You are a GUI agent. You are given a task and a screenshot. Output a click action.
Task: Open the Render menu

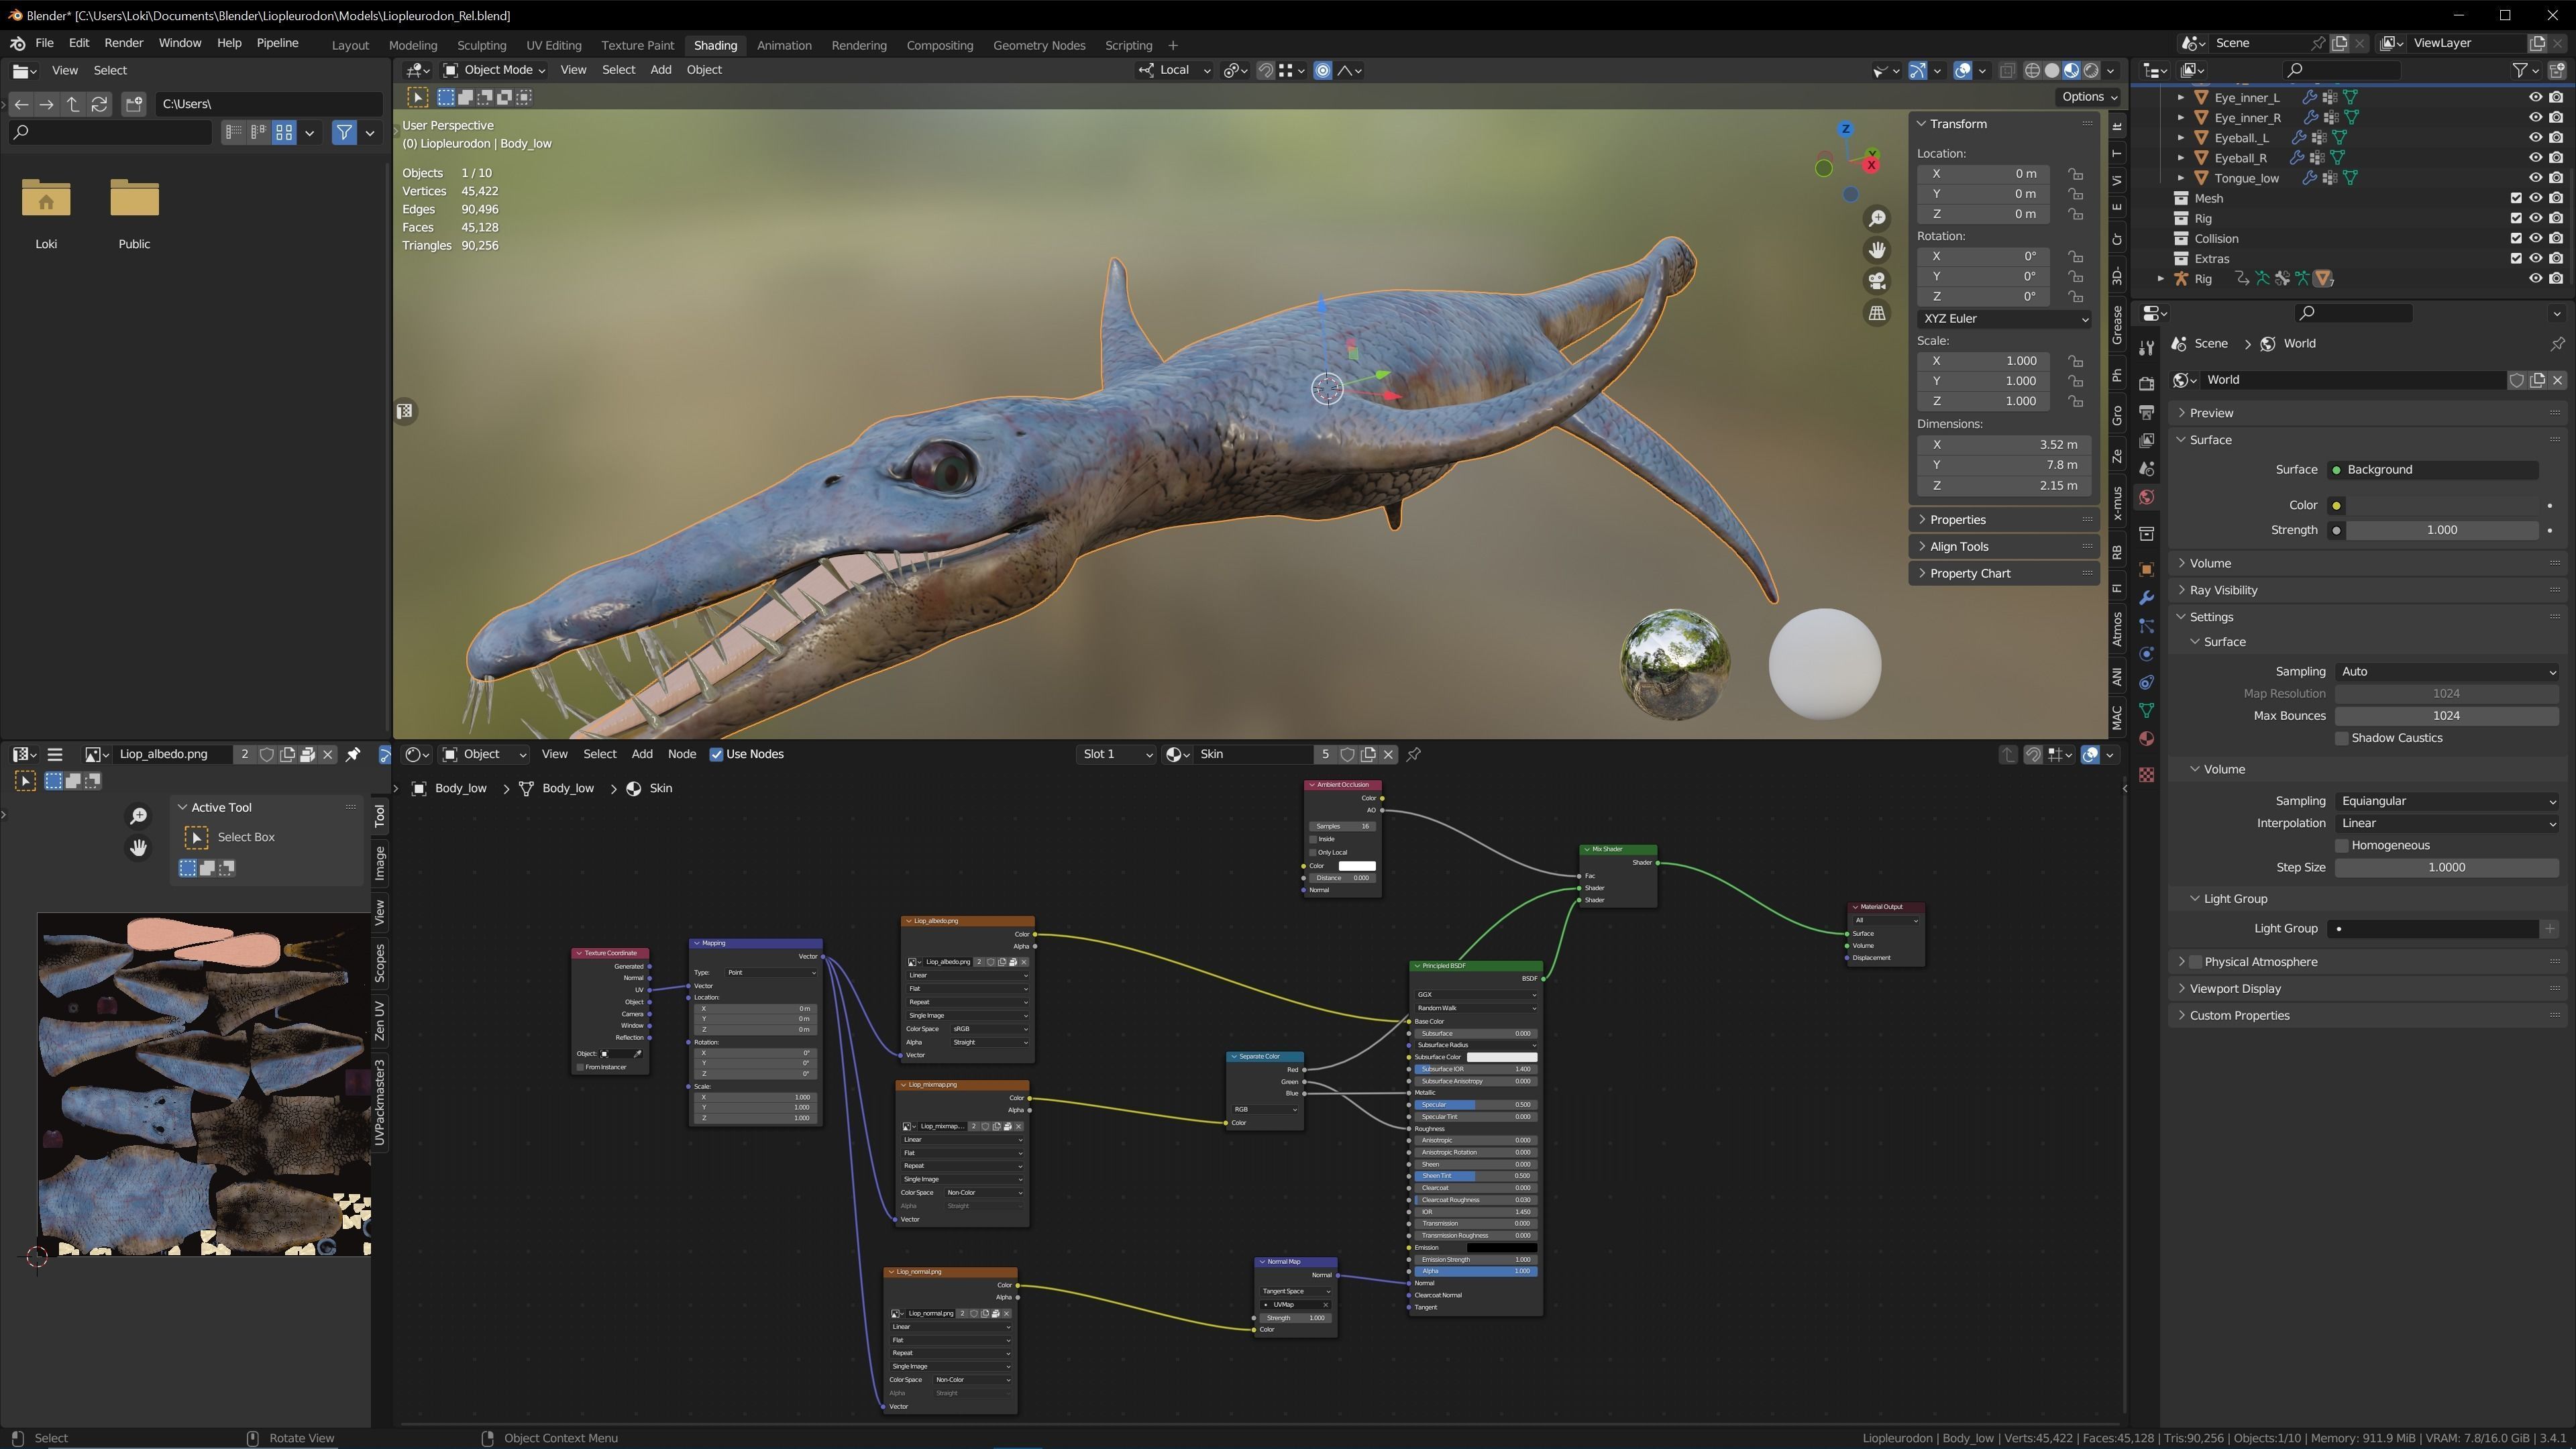123,43
